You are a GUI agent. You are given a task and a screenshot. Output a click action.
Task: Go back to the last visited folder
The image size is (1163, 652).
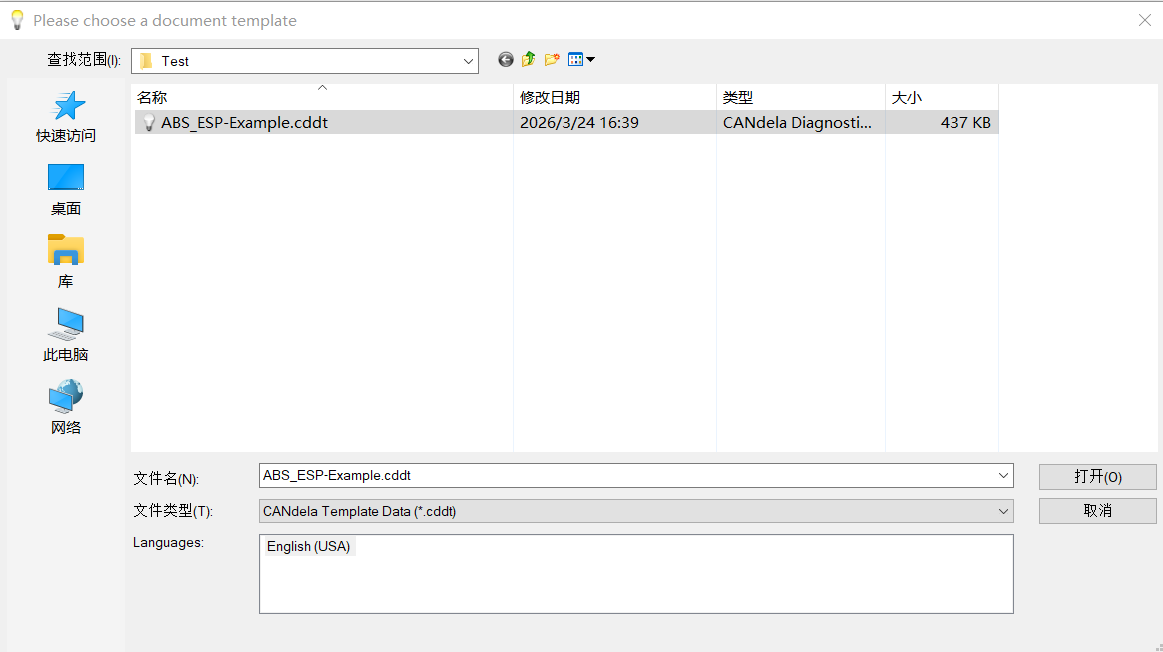pyautogui.click(x=506, y=60)
